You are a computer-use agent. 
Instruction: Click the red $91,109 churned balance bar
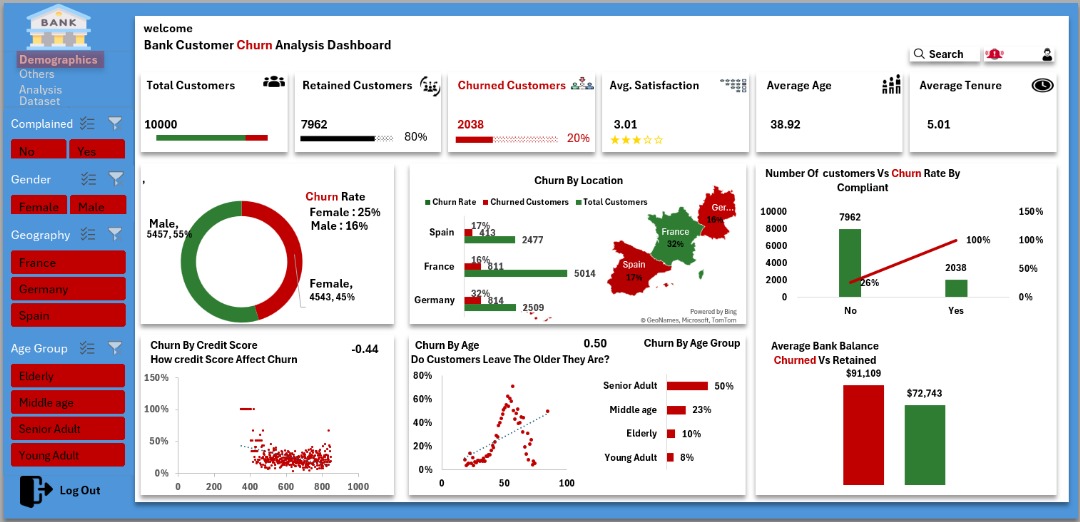(863, 435)
